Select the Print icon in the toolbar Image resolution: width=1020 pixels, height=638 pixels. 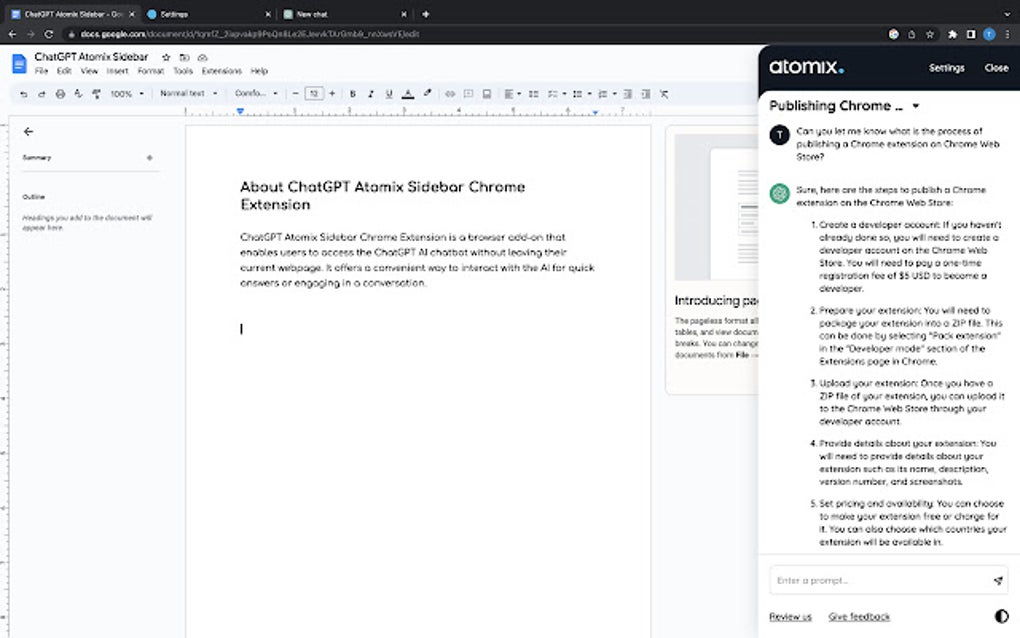61,93
